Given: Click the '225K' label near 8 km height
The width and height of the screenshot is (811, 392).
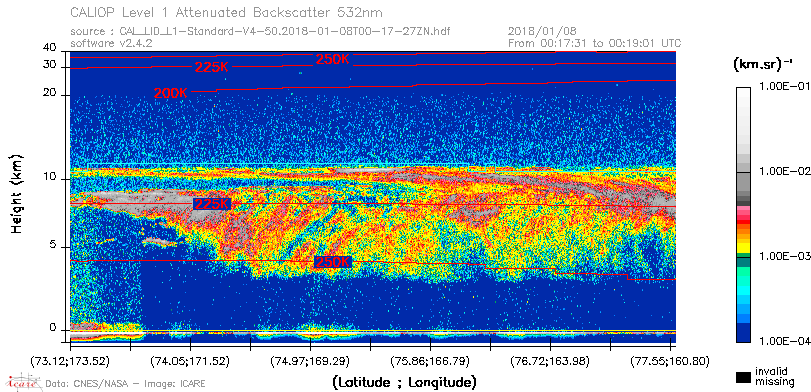Looking at the screenshot, I should pos(211,204).
